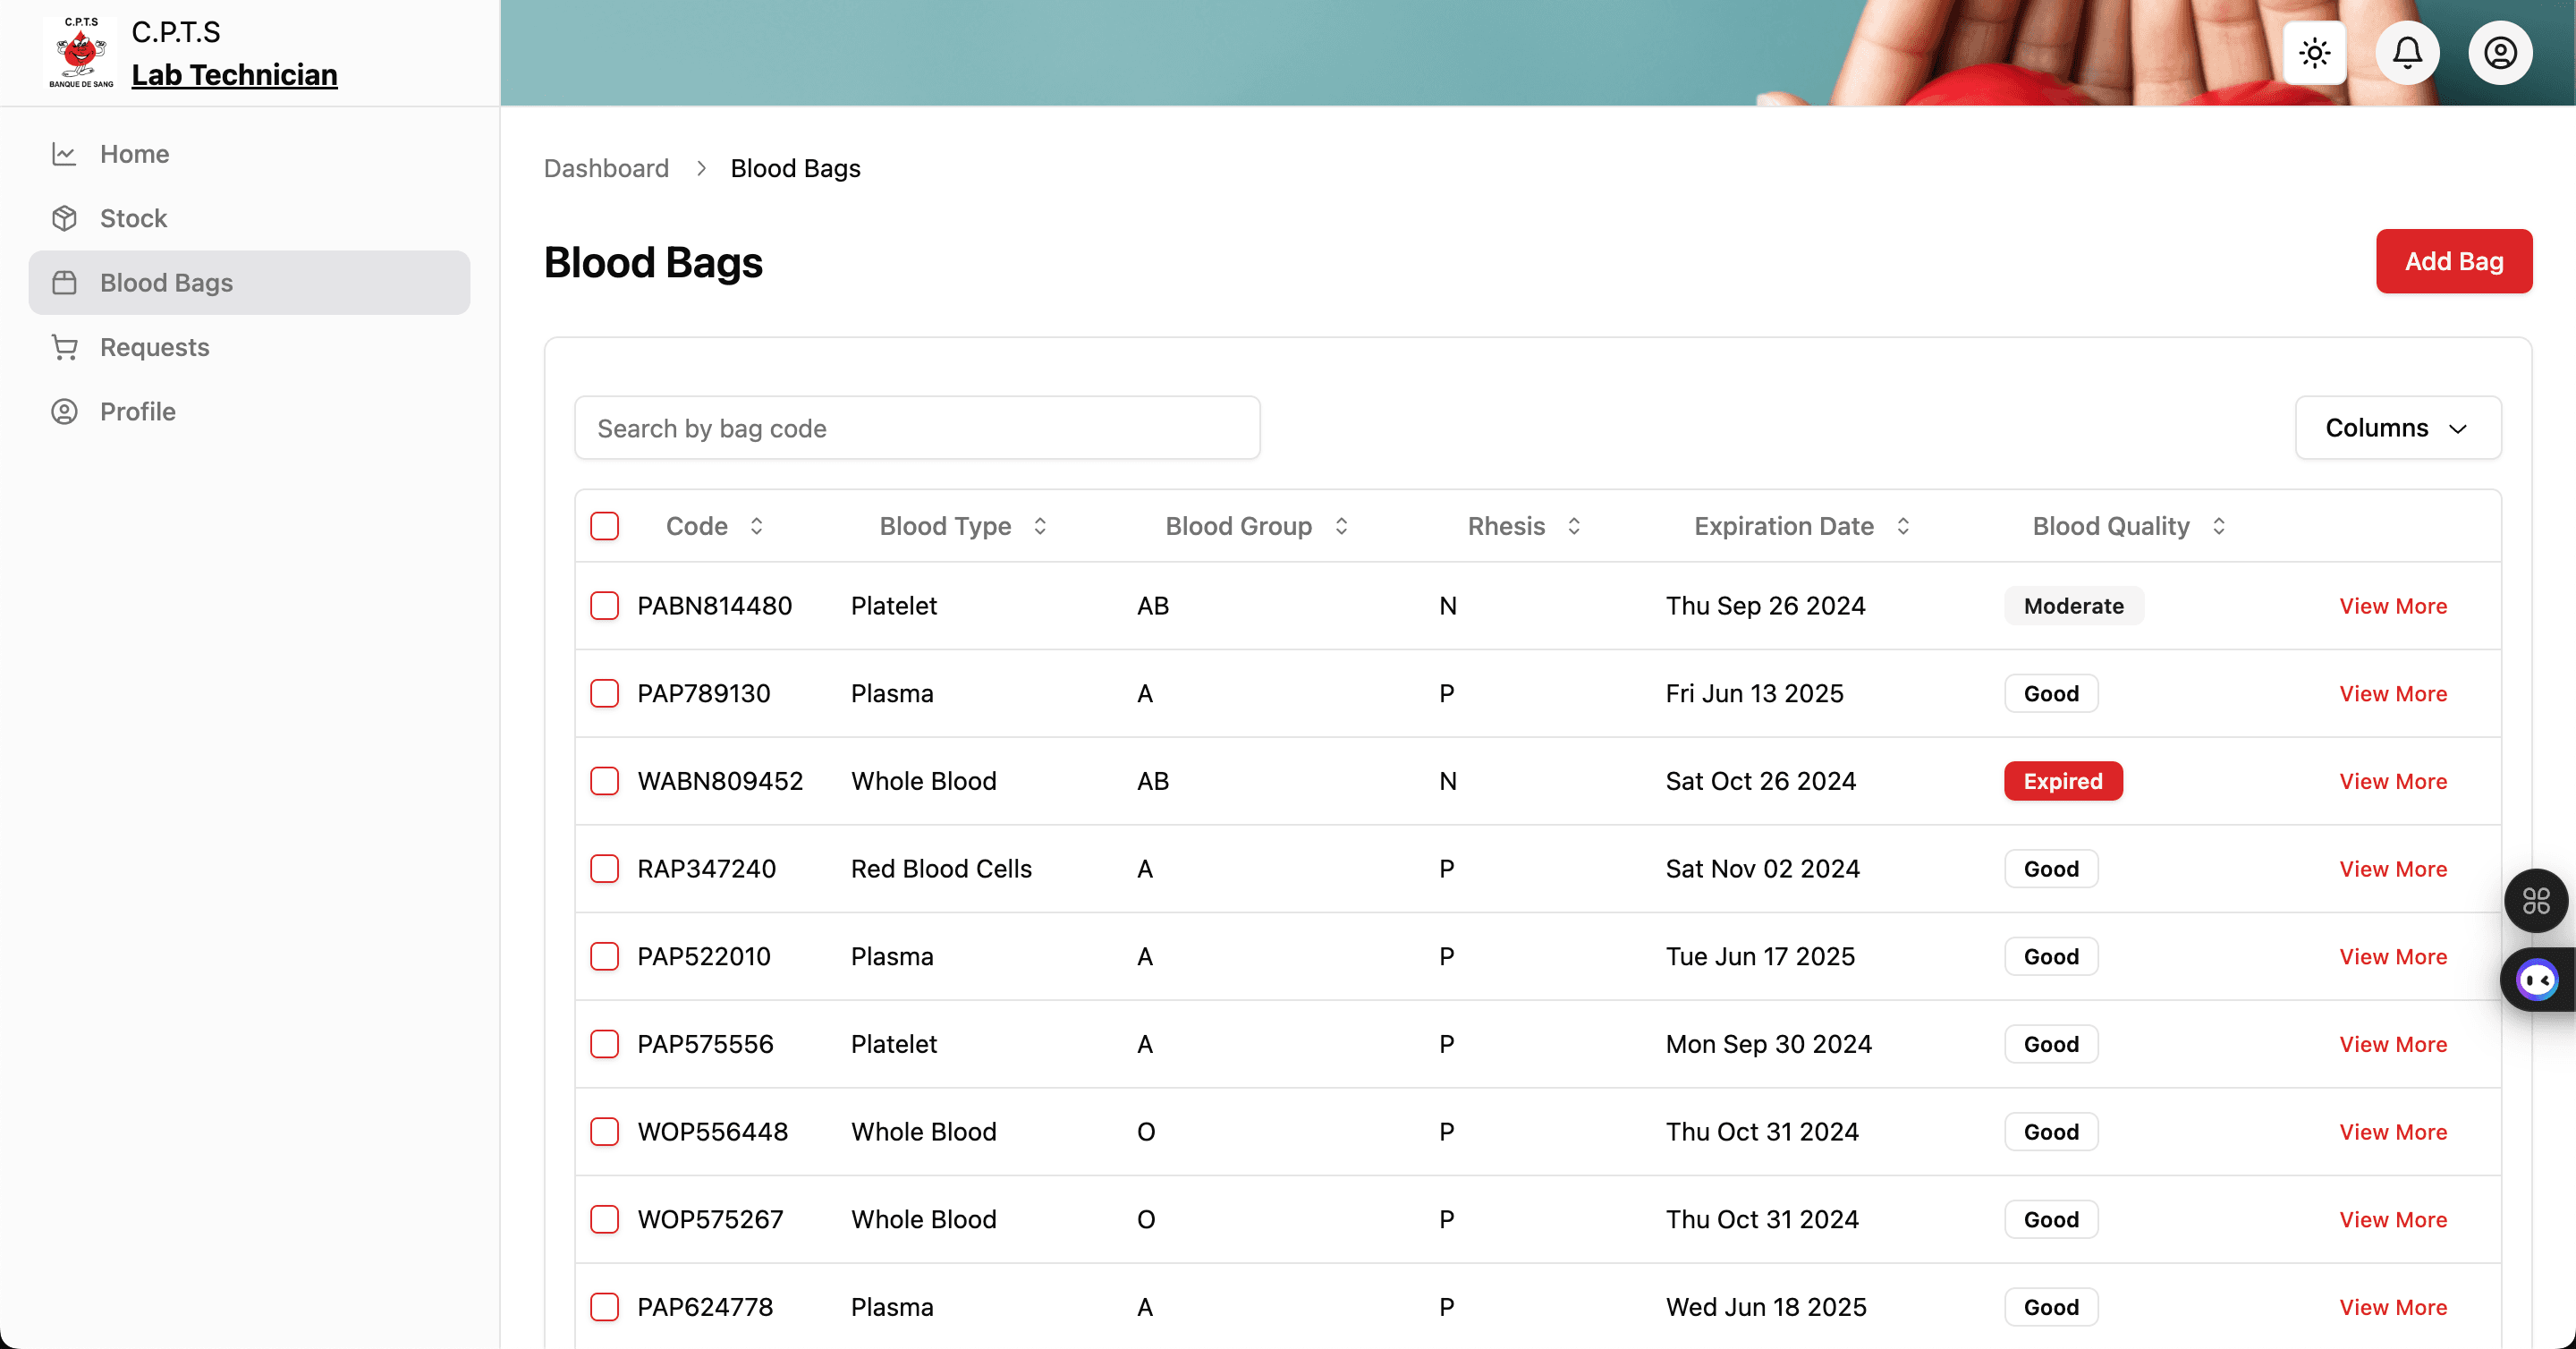
Task: Select the PABN814480 row checkbox
Action: click(x=604, y=606)
